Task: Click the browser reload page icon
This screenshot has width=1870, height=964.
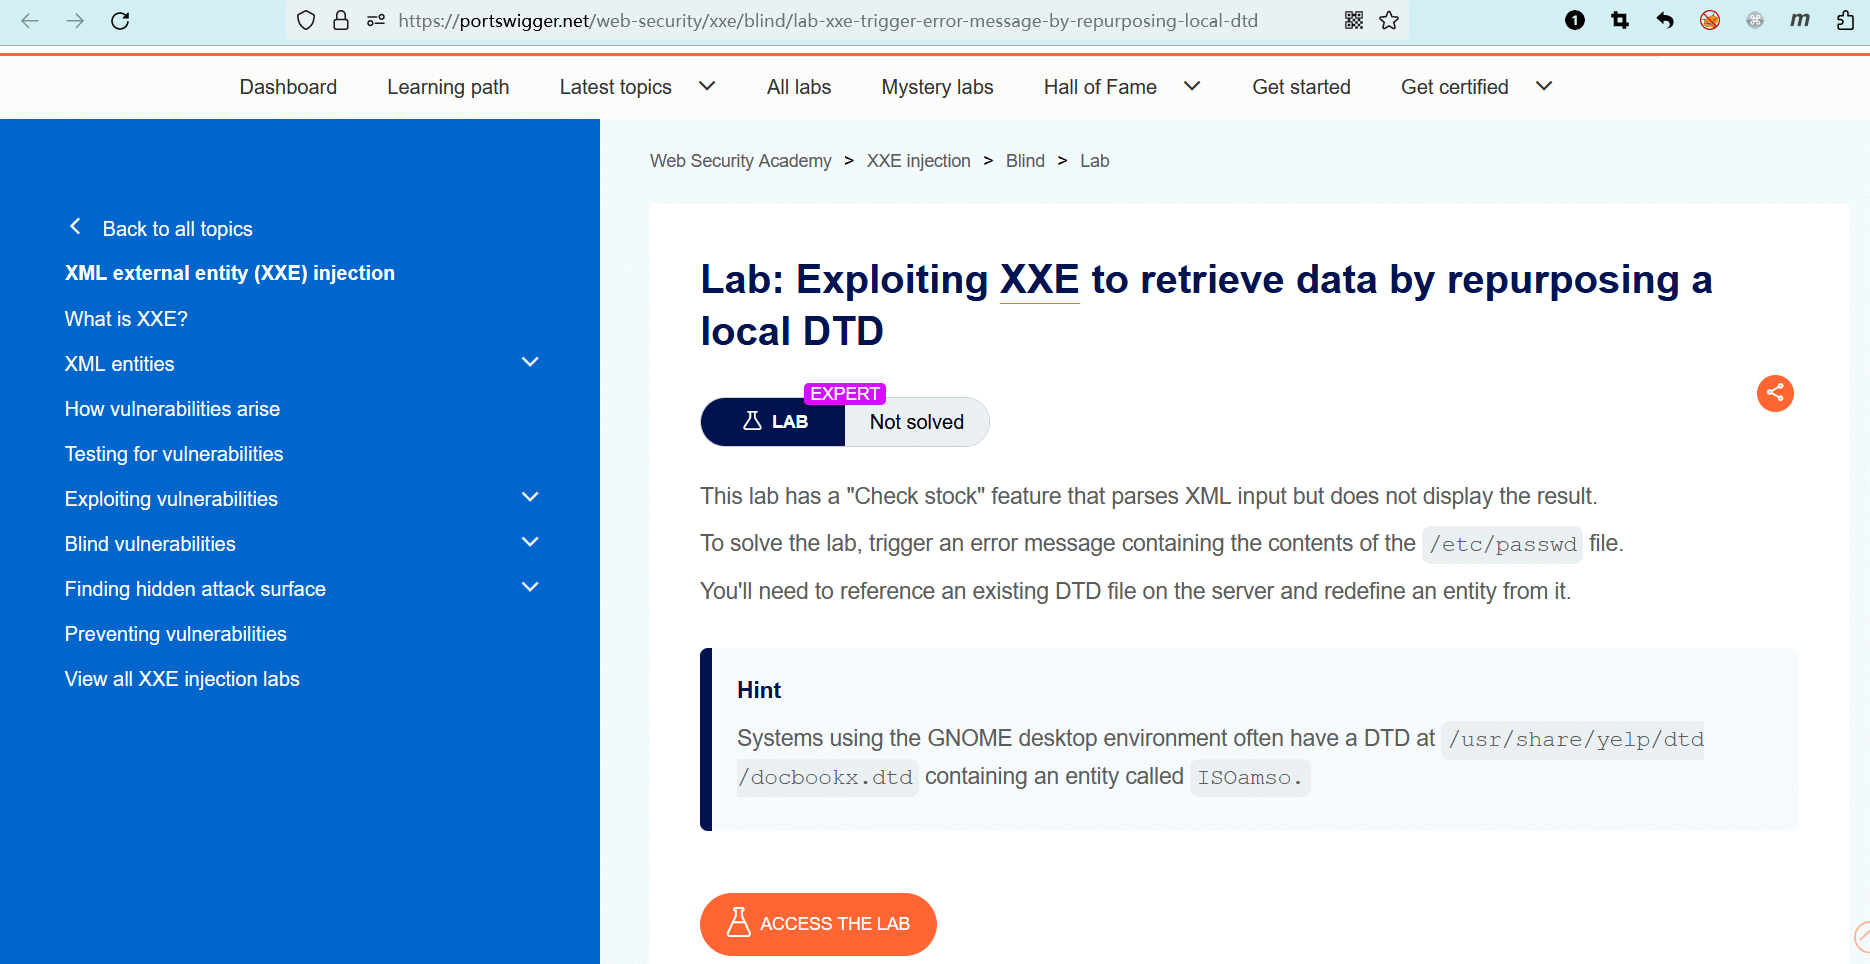Action: pos(120,21)
